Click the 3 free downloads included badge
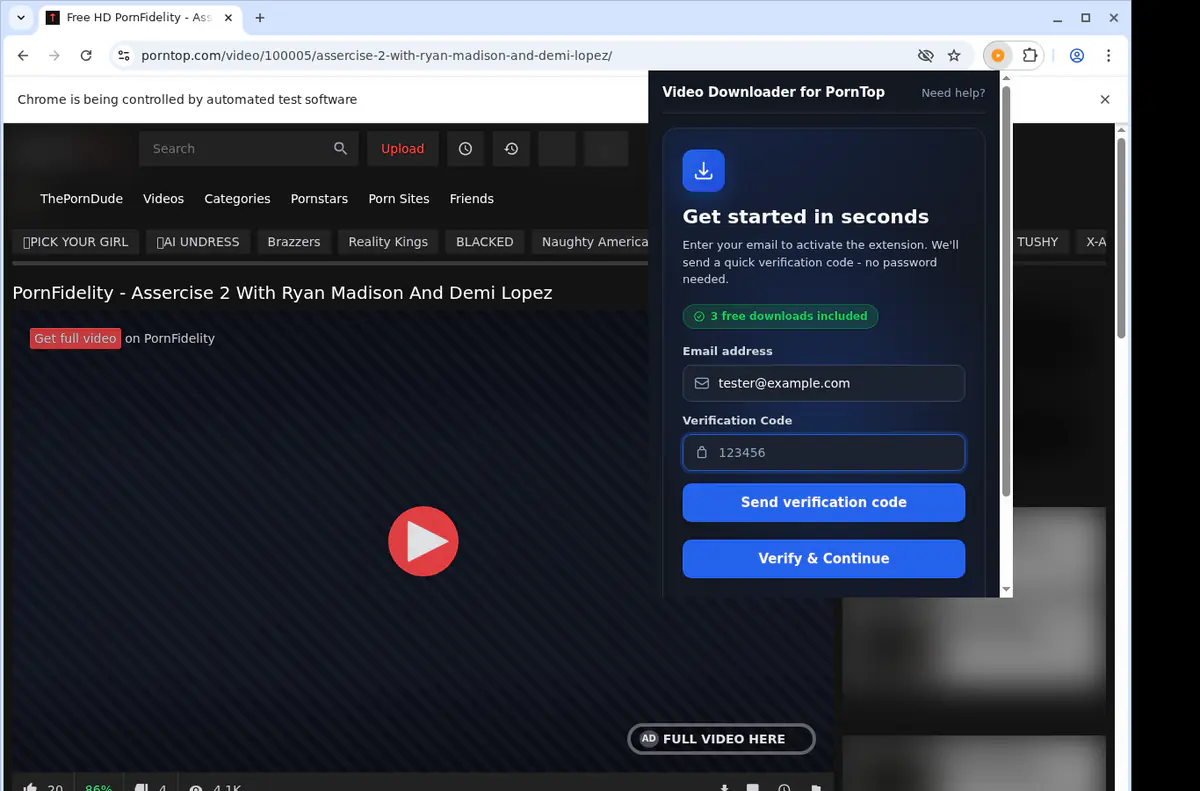Screen dimensions: 1200x791 click(780, 316)
